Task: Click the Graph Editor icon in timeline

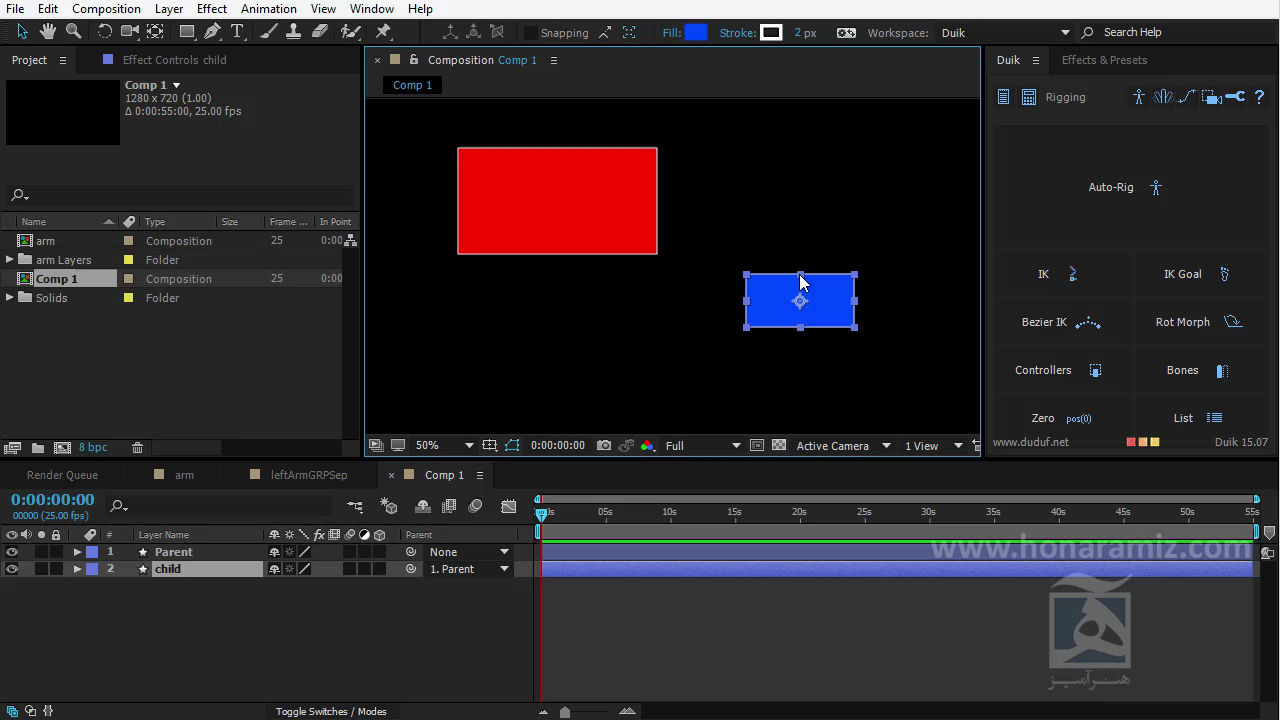Action: point(509,507)
